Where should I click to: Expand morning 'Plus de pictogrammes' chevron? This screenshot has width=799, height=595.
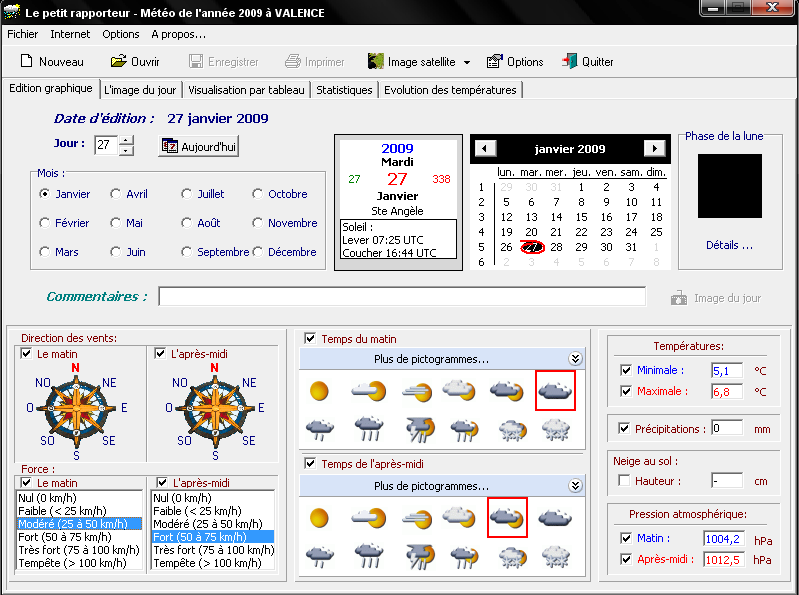pyautogui.click(x=575, y=359)
